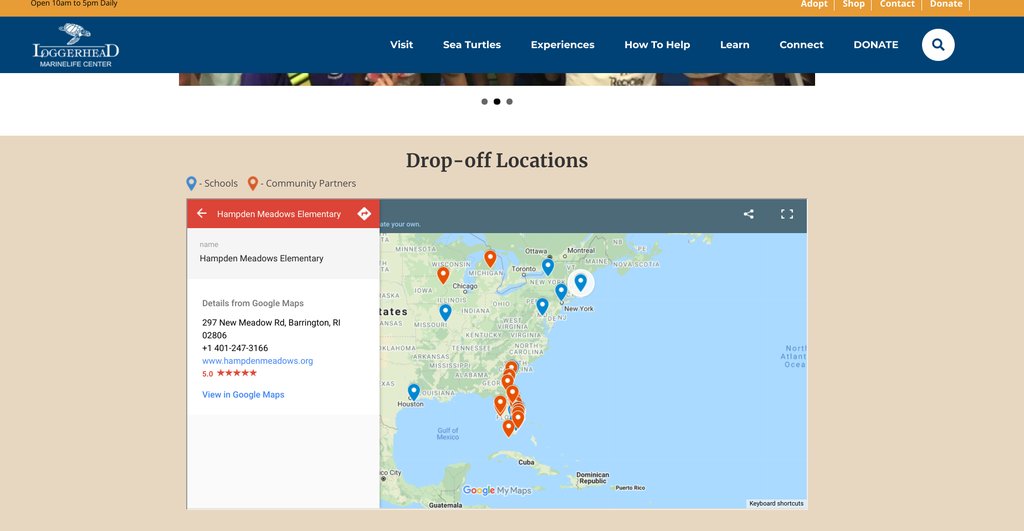Click the Loggerhead Marinelife Center logo
1024x531 pixels.
pyautogui.click(x=76, y=45)
